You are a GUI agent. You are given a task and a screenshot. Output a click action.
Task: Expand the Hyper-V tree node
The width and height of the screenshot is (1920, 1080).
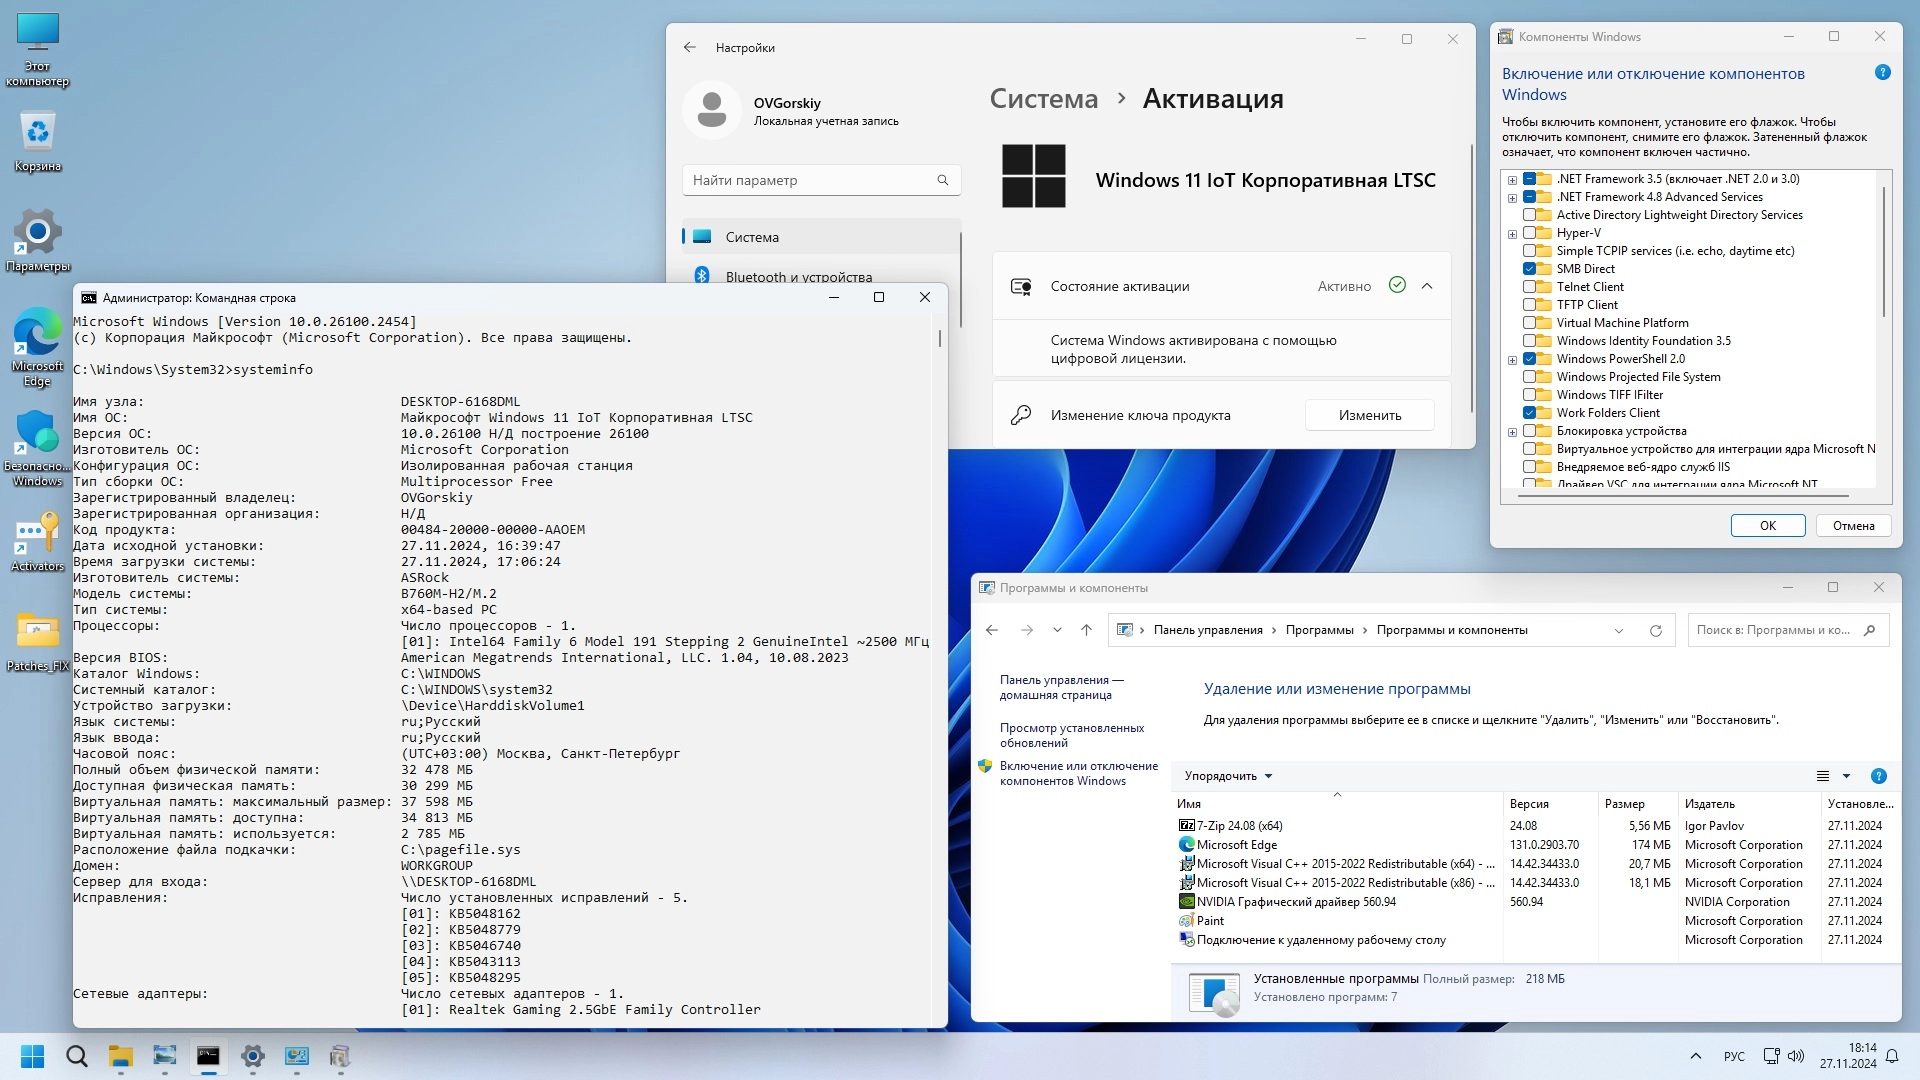click(1512, 234)
